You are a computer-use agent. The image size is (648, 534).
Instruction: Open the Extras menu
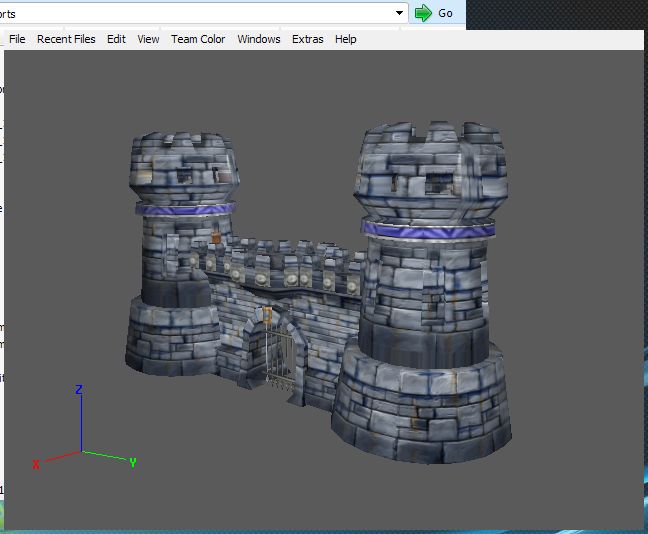click(307, 39)
